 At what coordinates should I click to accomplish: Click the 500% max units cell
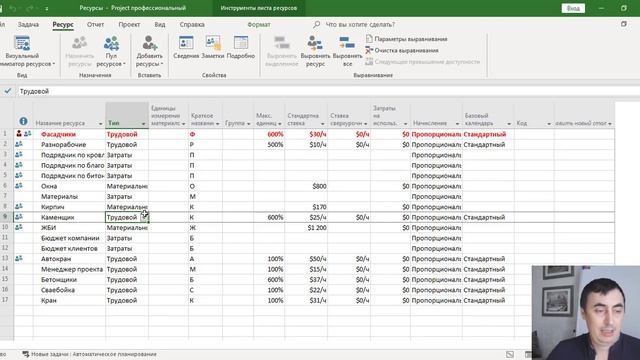269,144
